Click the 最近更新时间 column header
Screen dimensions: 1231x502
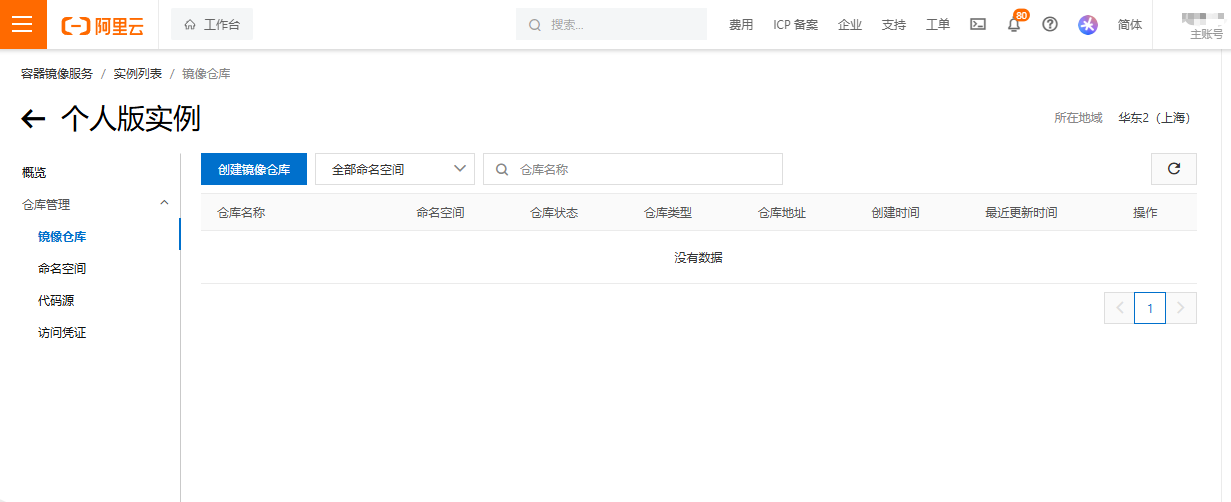(1021, 213)
